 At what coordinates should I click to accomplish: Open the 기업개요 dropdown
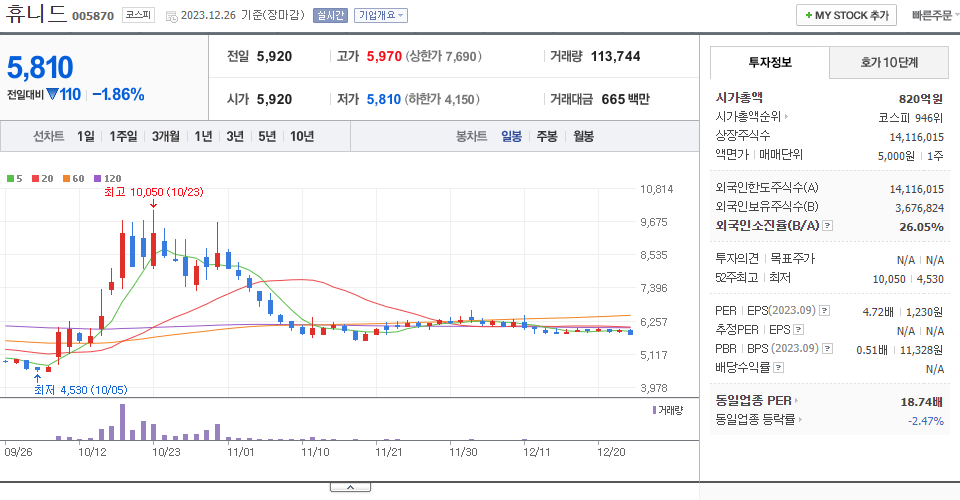click(x=381, y=15)
